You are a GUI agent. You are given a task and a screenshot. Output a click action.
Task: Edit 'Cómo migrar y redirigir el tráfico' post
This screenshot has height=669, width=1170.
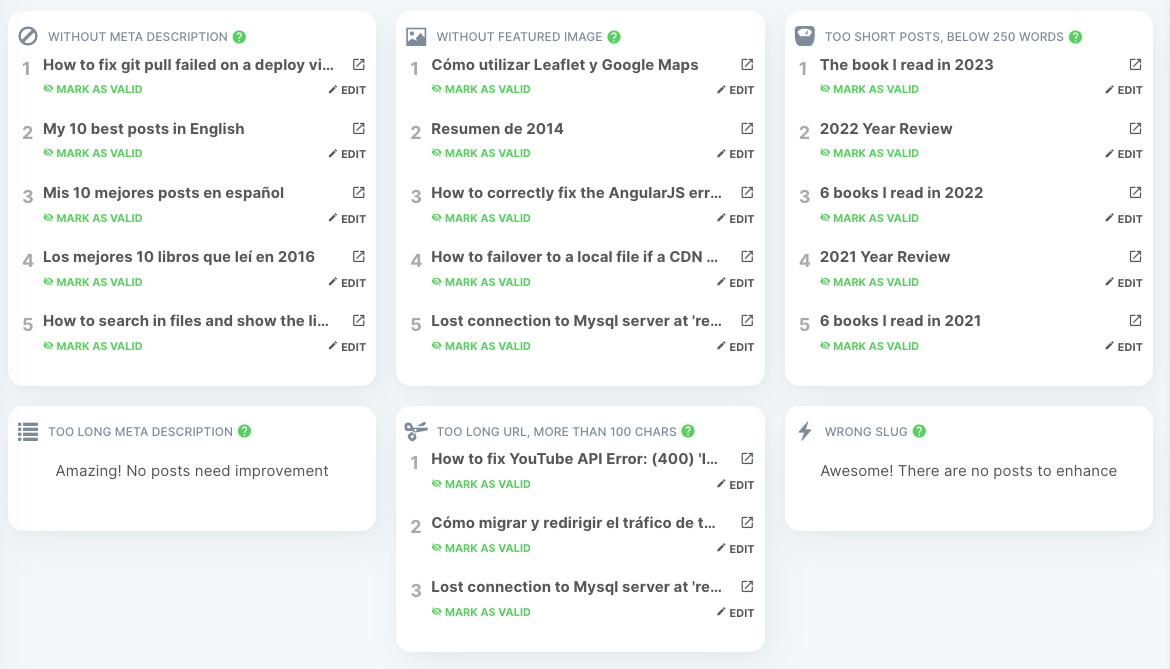[x=735, y=548]
